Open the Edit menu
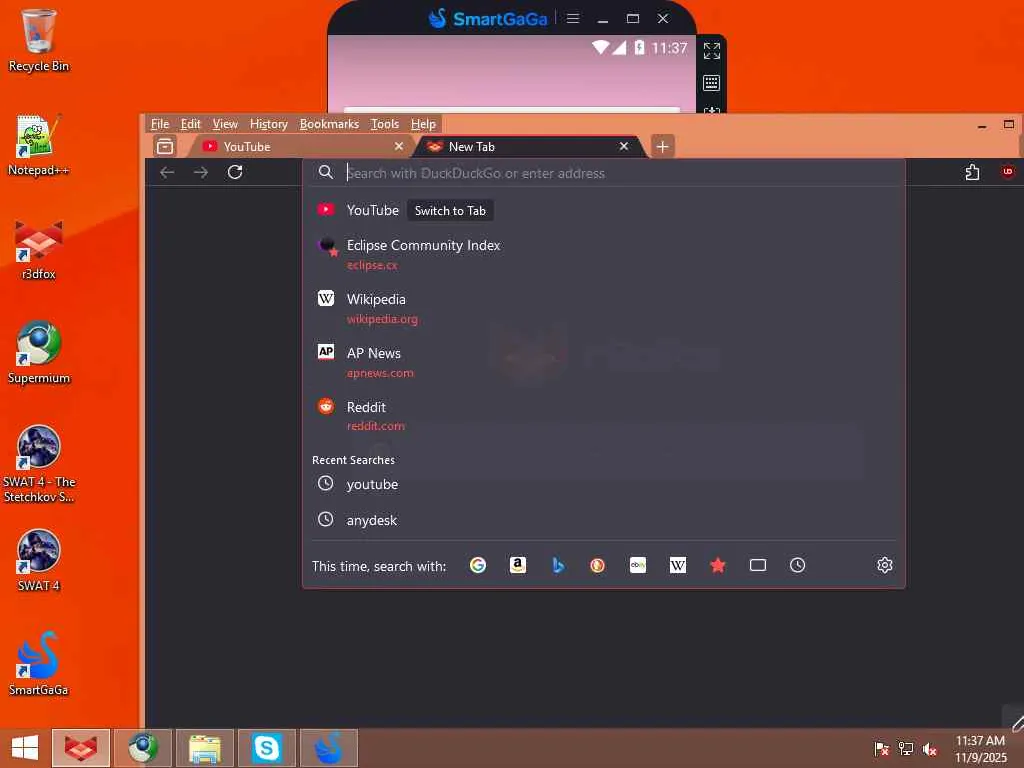This screenshot has width=1024, height=768. [x=190, y=123]
